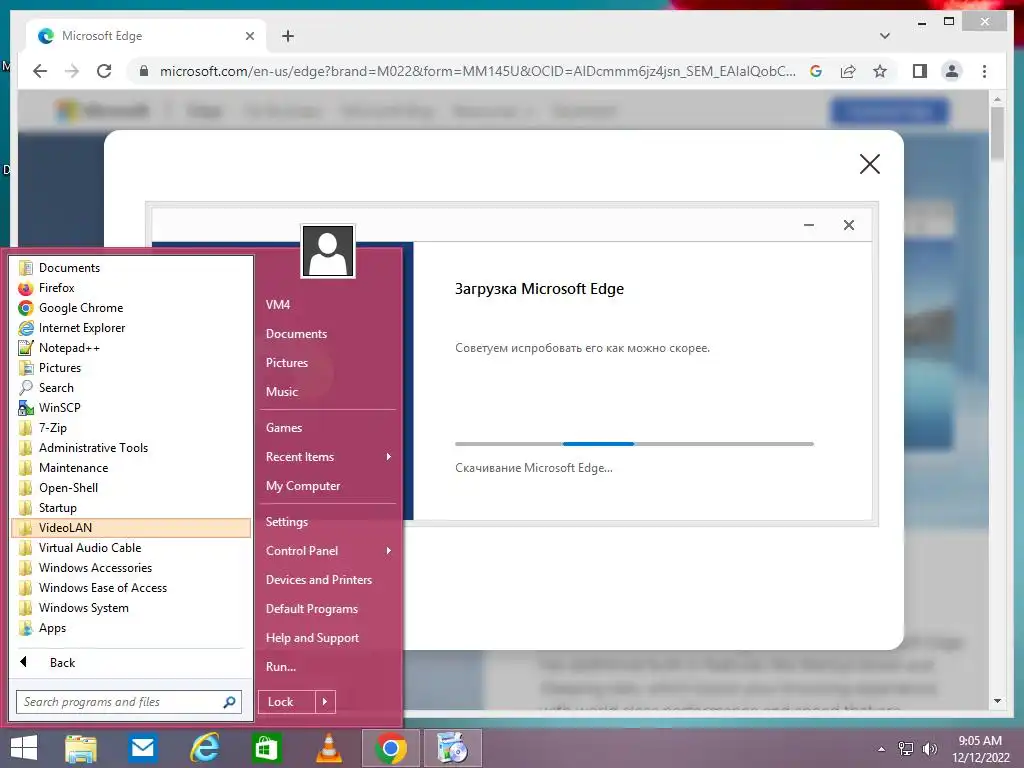Click the volume speaker icon in the tray
Screen dimensions: 1024x768
click(x=929, y=749)
